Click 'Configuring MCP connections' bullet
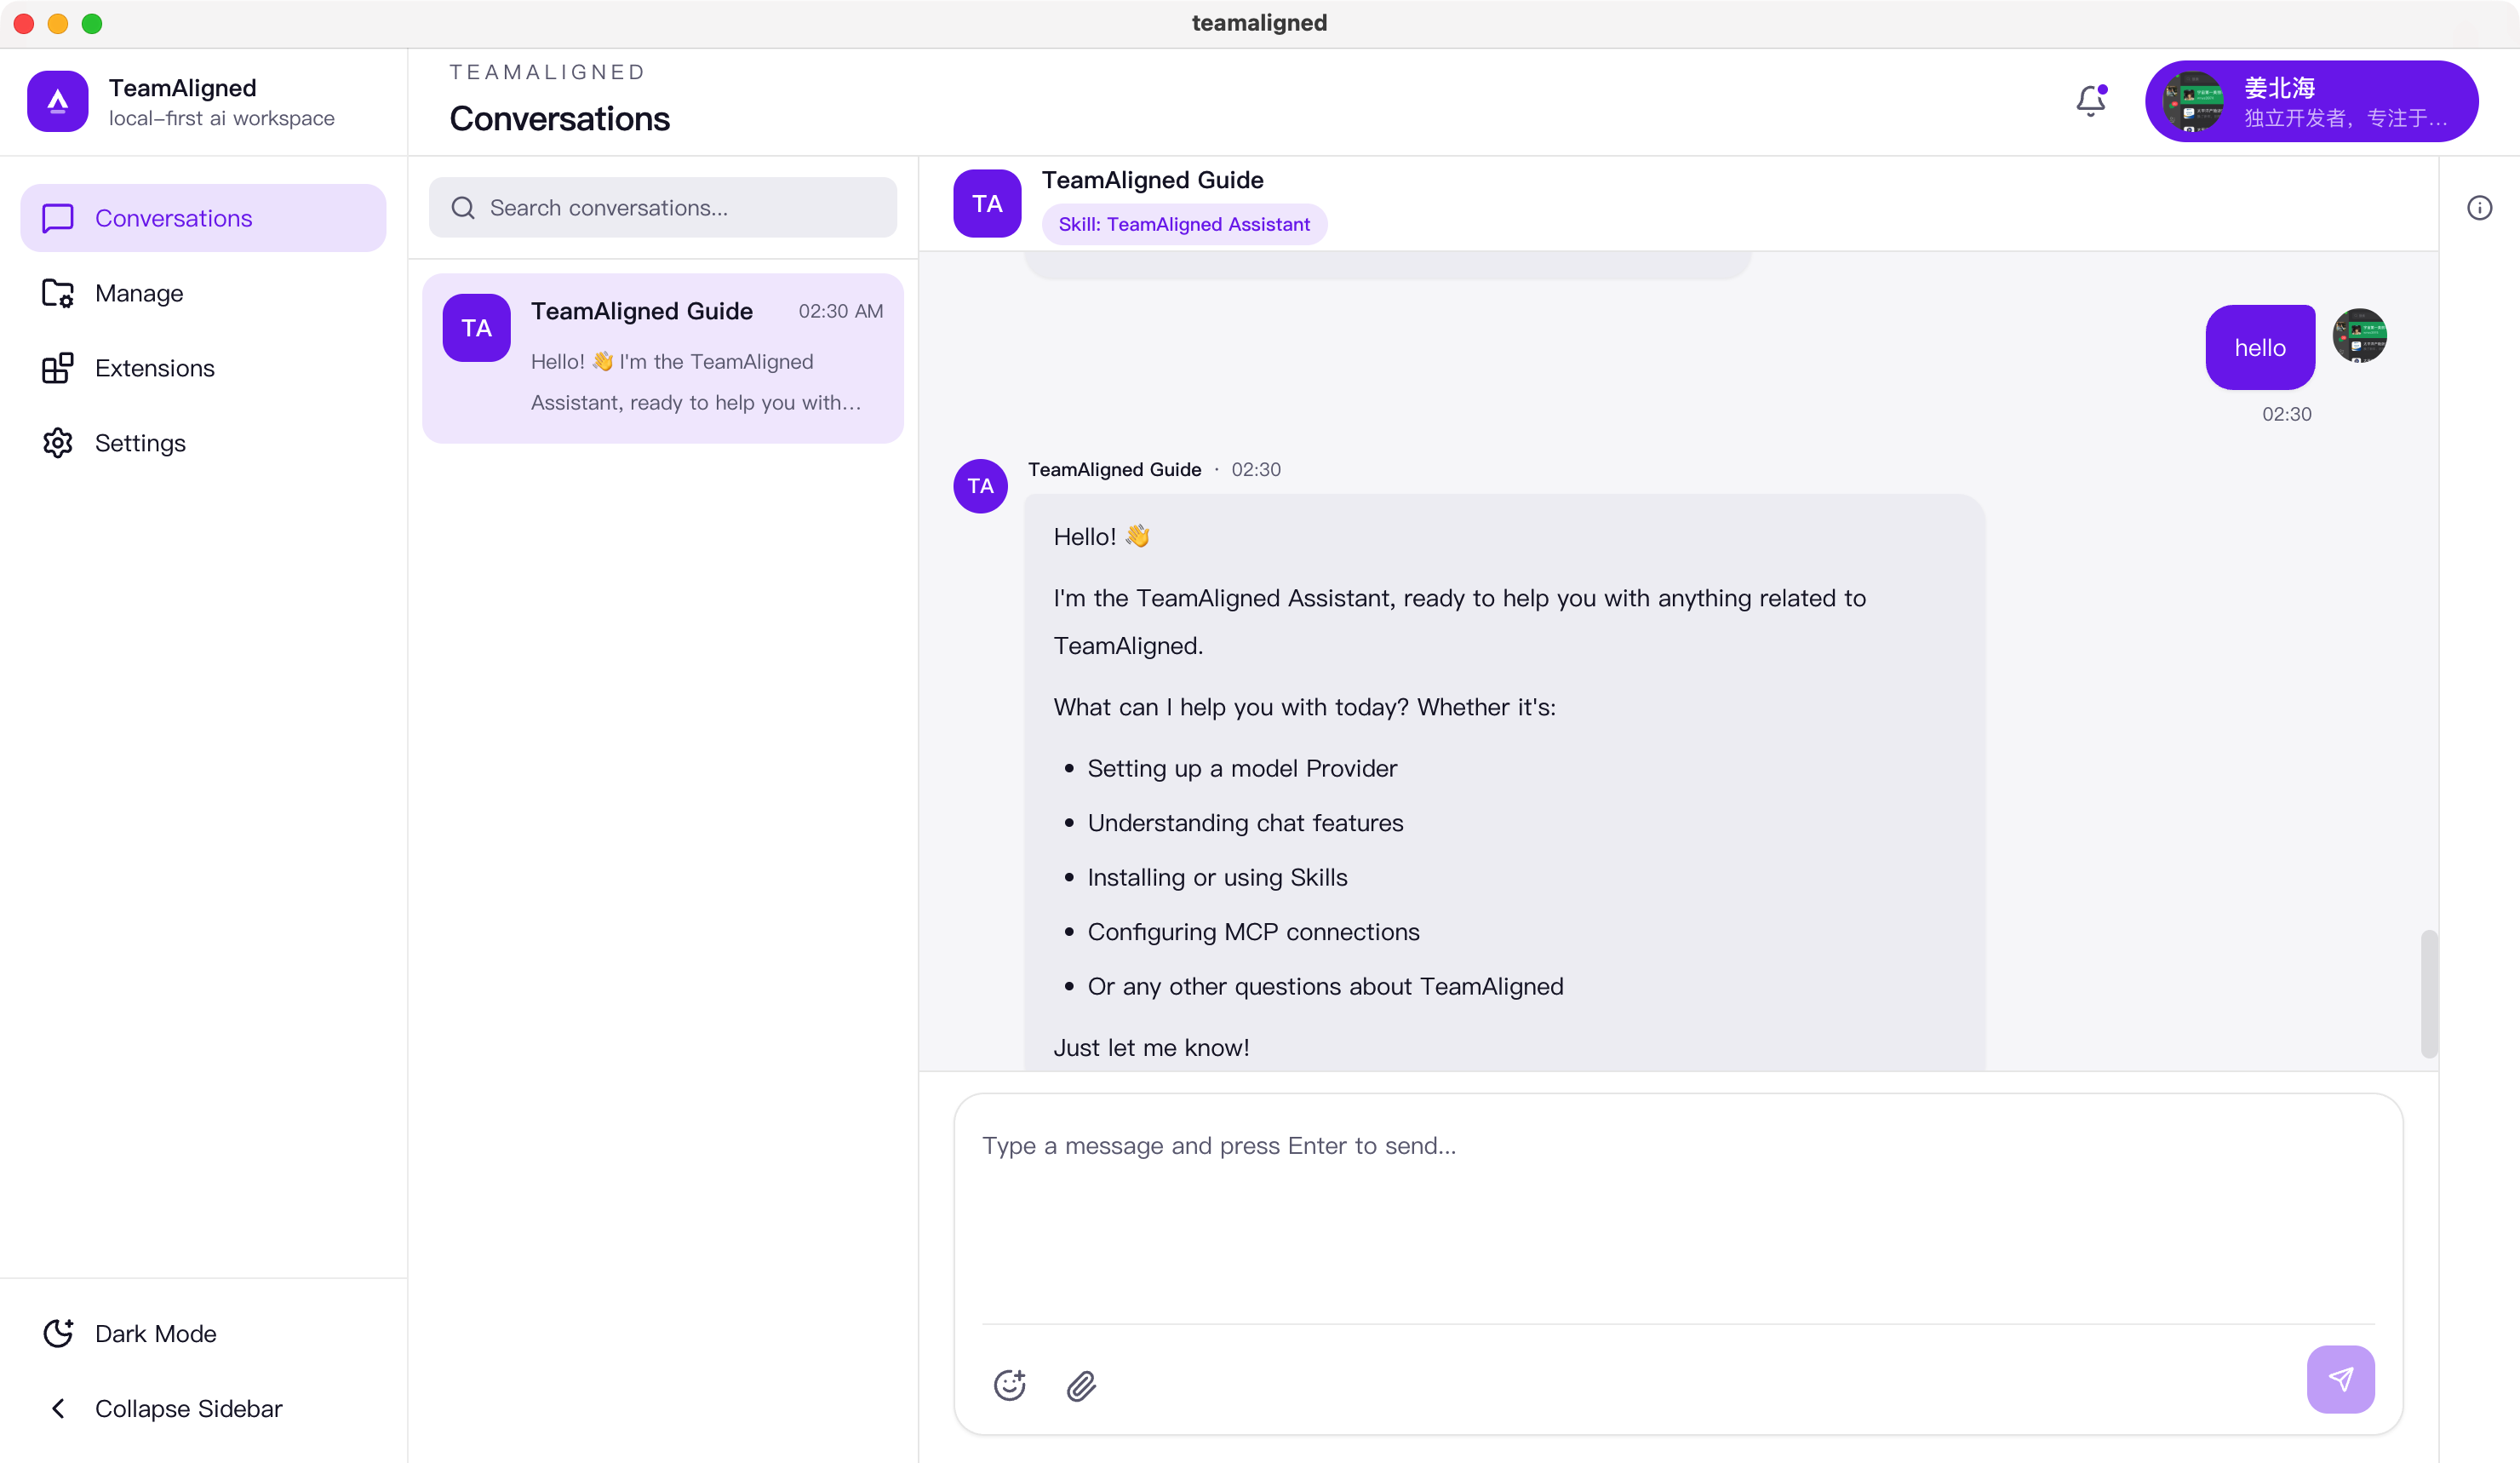The image size is (2520, 1463). 1253,931
